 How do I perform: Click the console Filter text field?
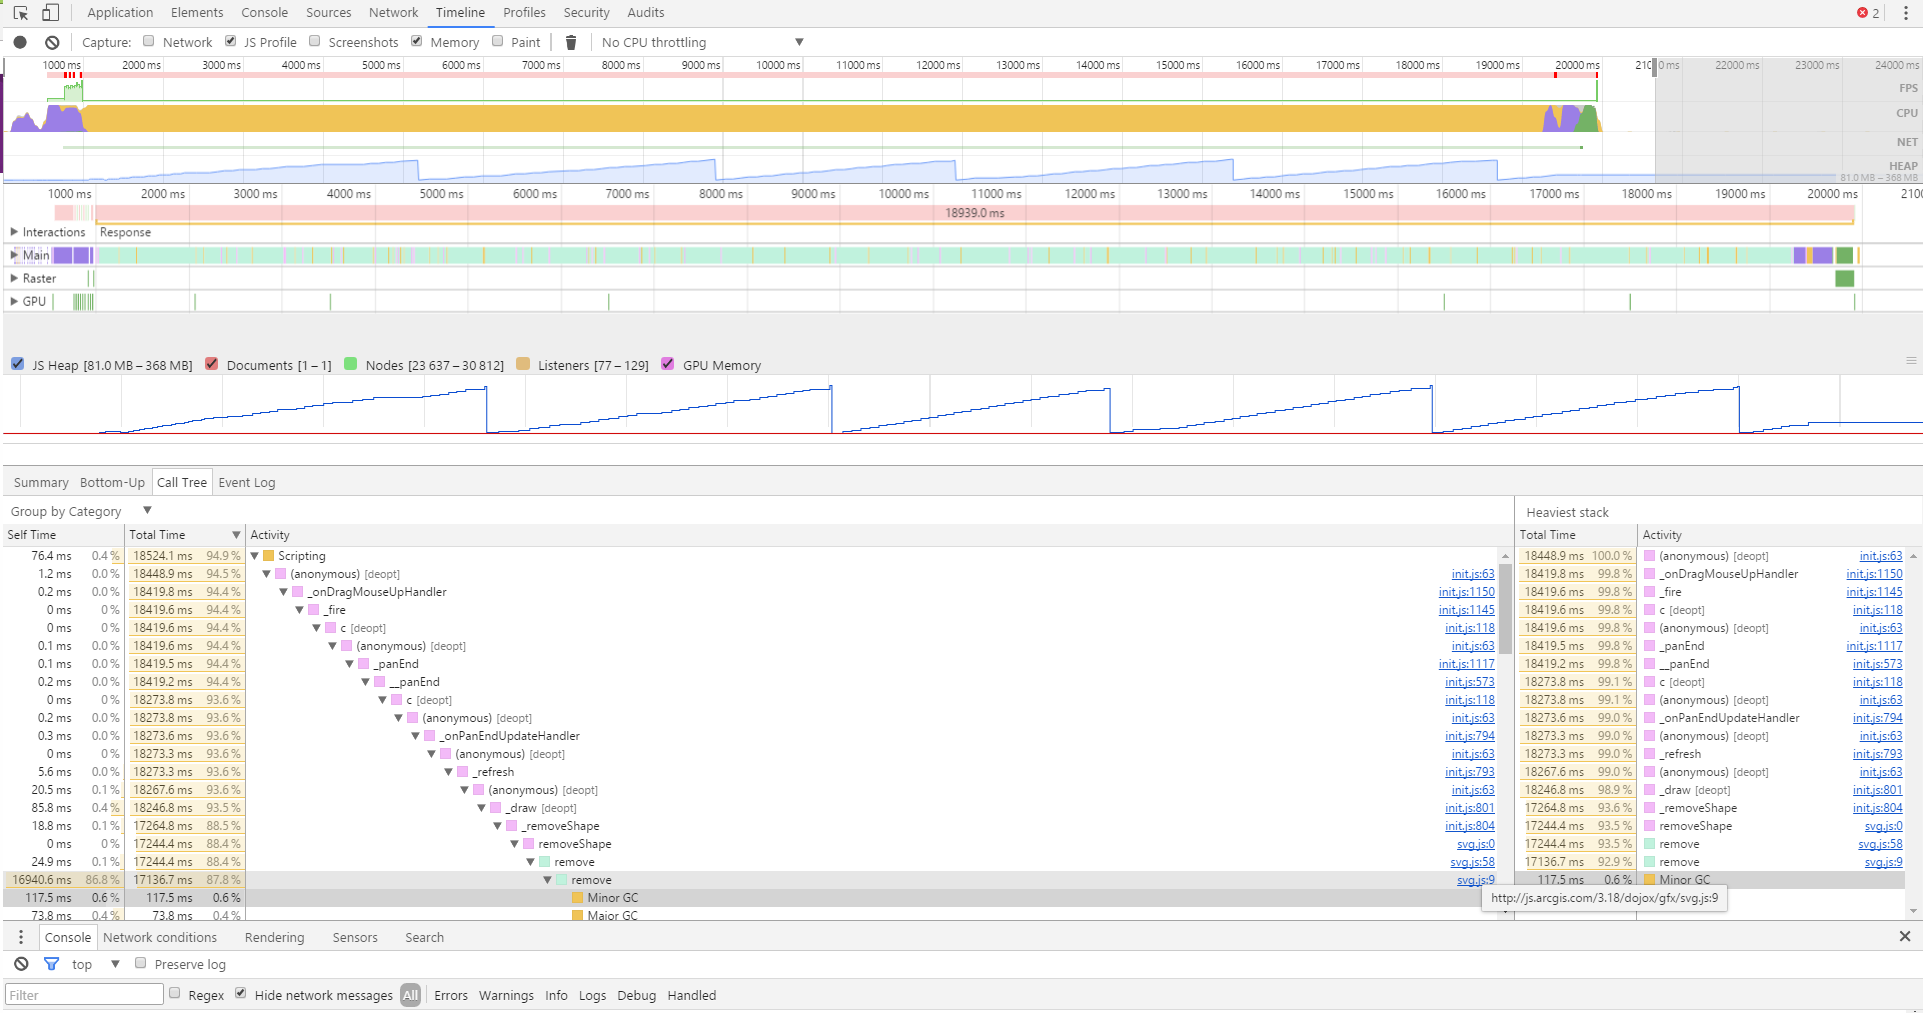[84, 995]
